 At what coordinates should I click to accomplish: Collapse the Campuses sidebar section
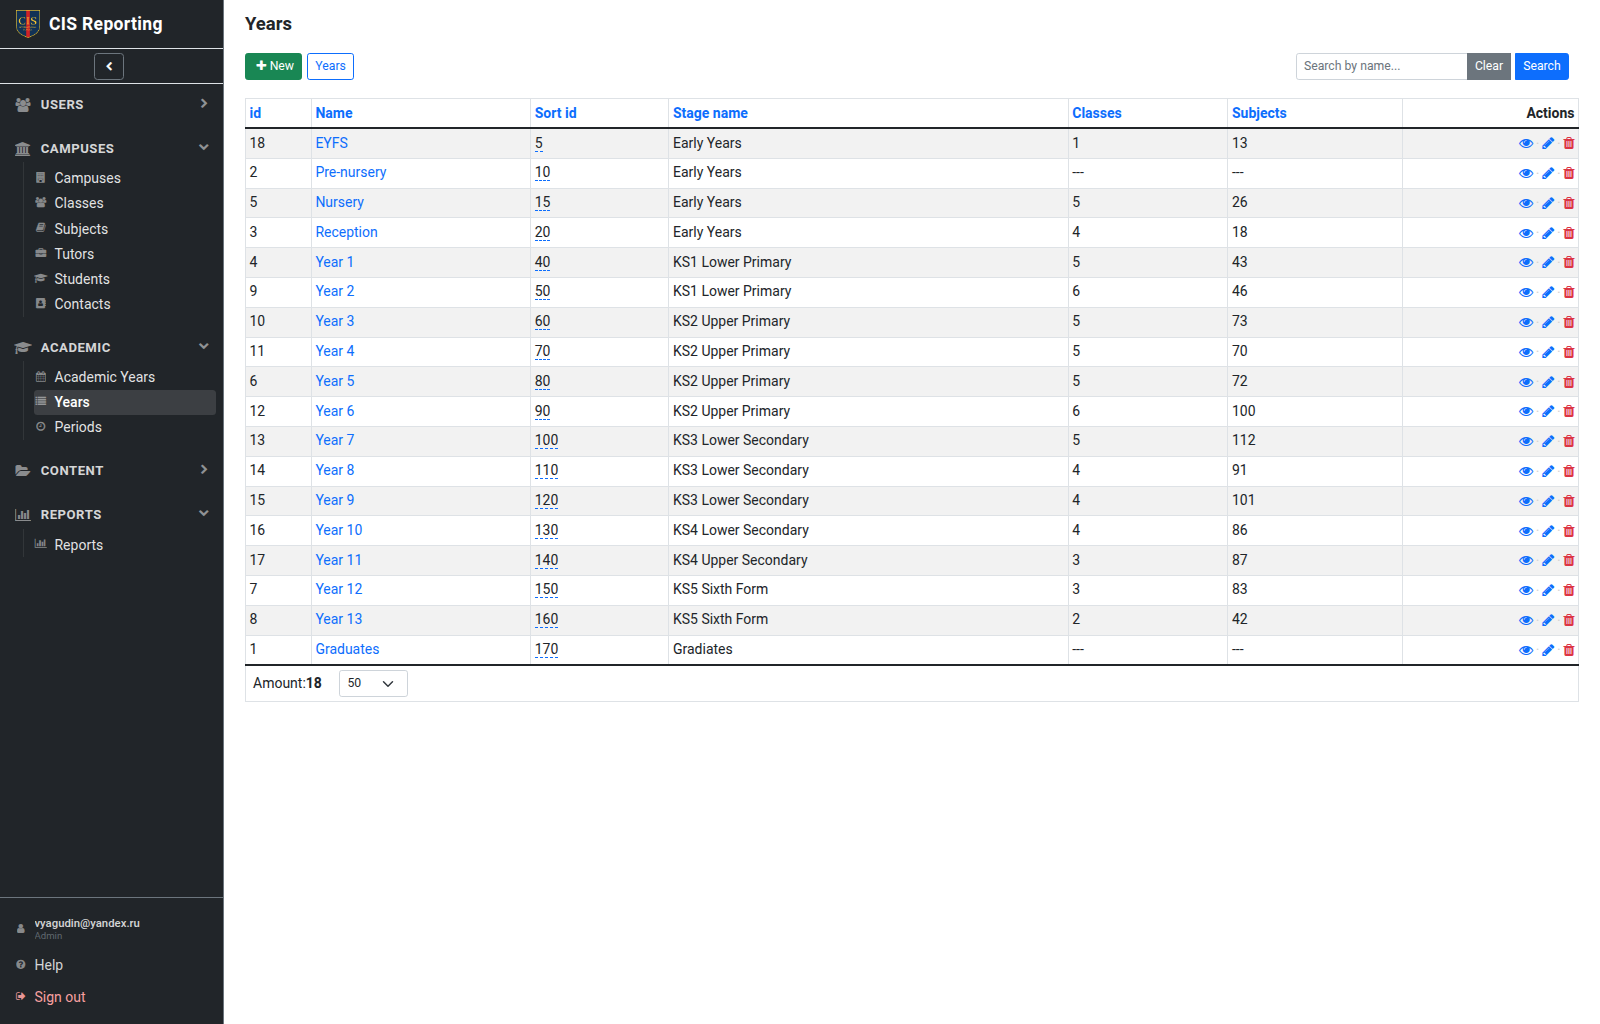point(112,148)
